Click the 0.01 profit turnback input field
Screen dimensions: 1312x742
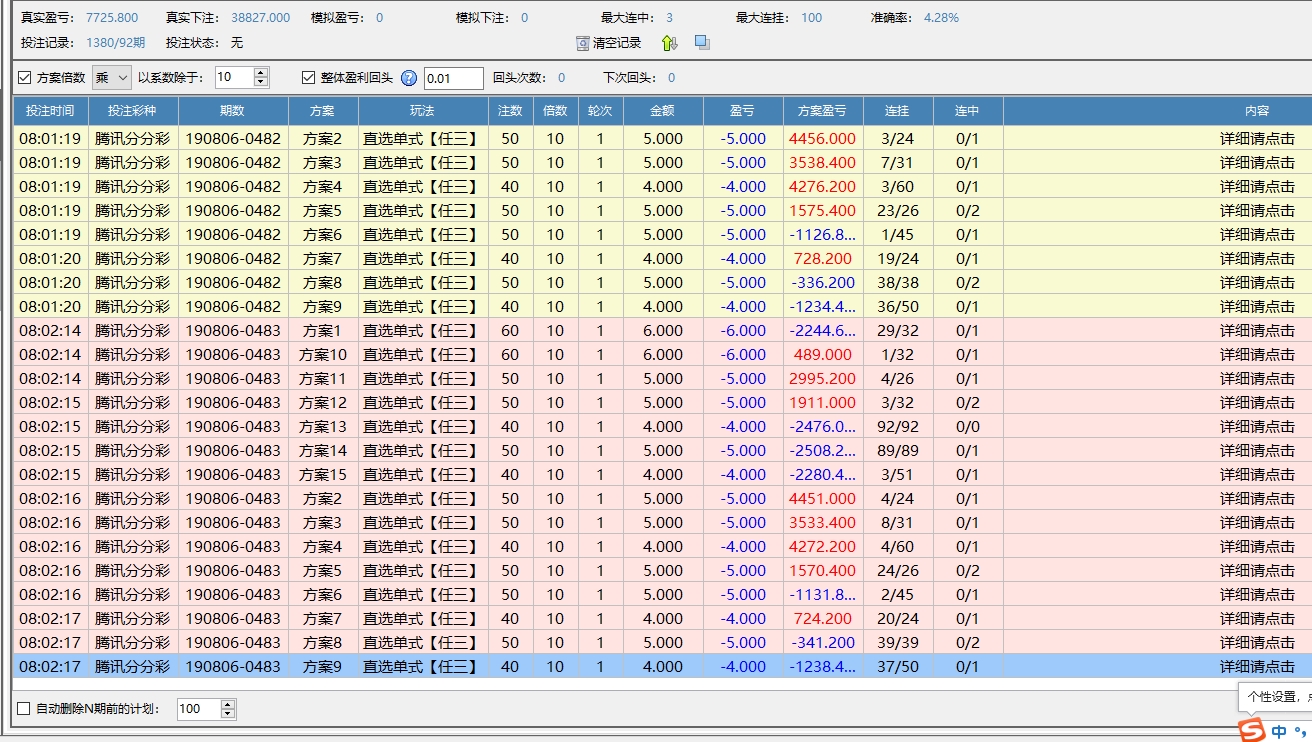(453, 78)
